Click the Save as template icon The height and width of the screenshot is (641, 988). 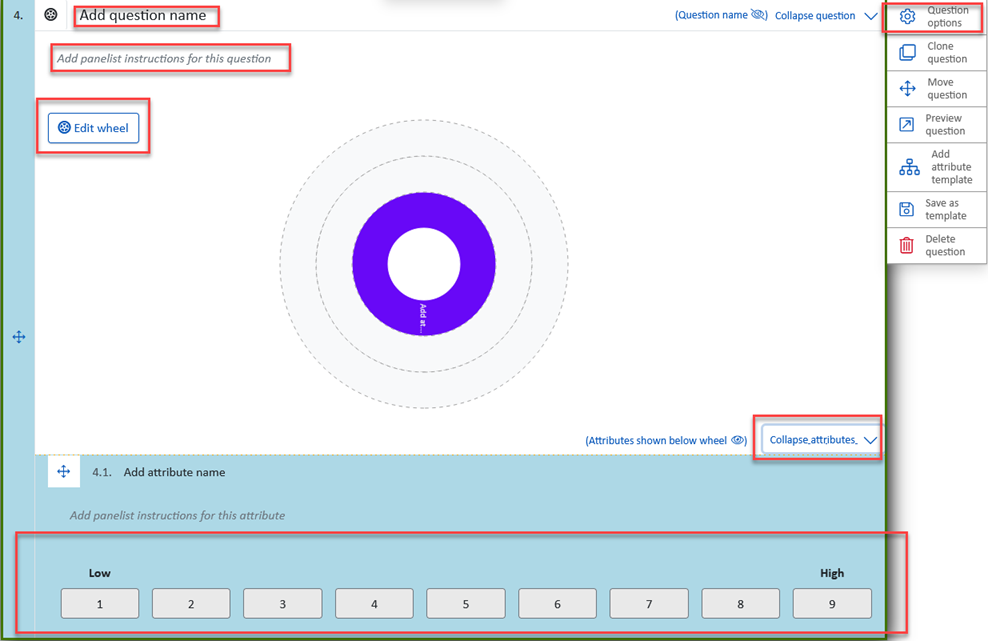pos(907,209)
